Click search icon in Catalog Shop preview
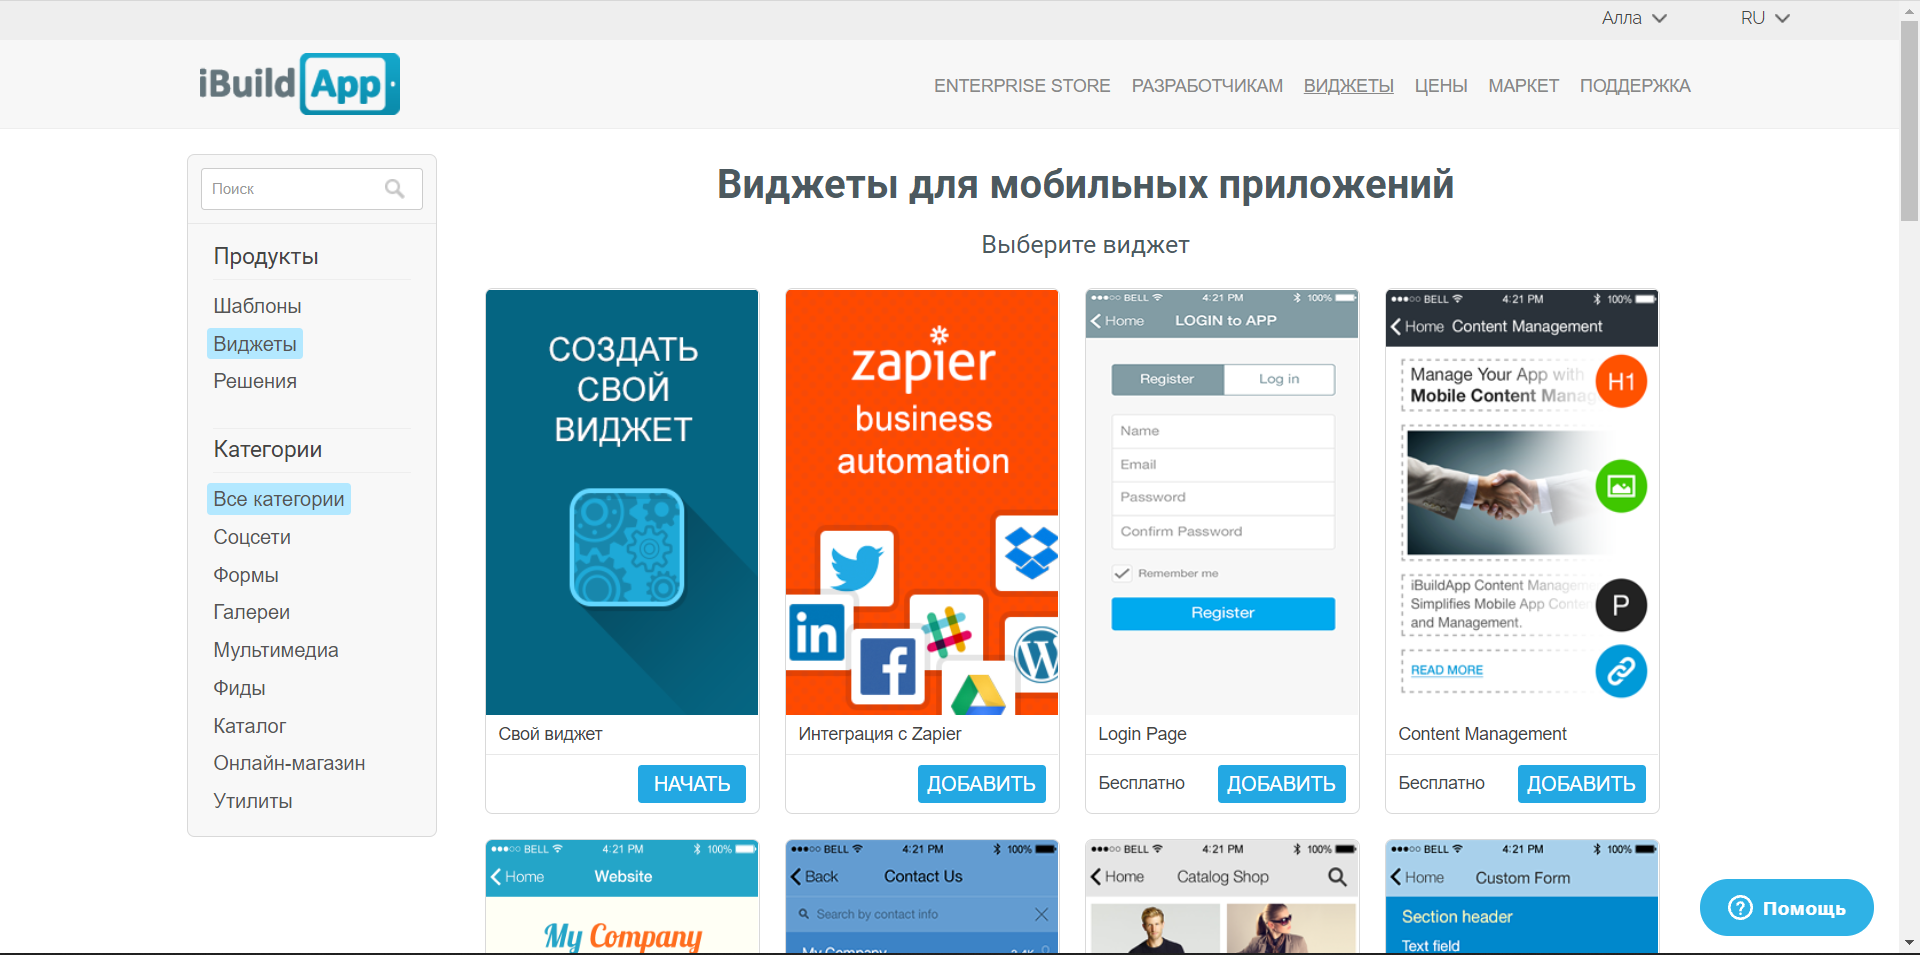 coord(1337,877)
